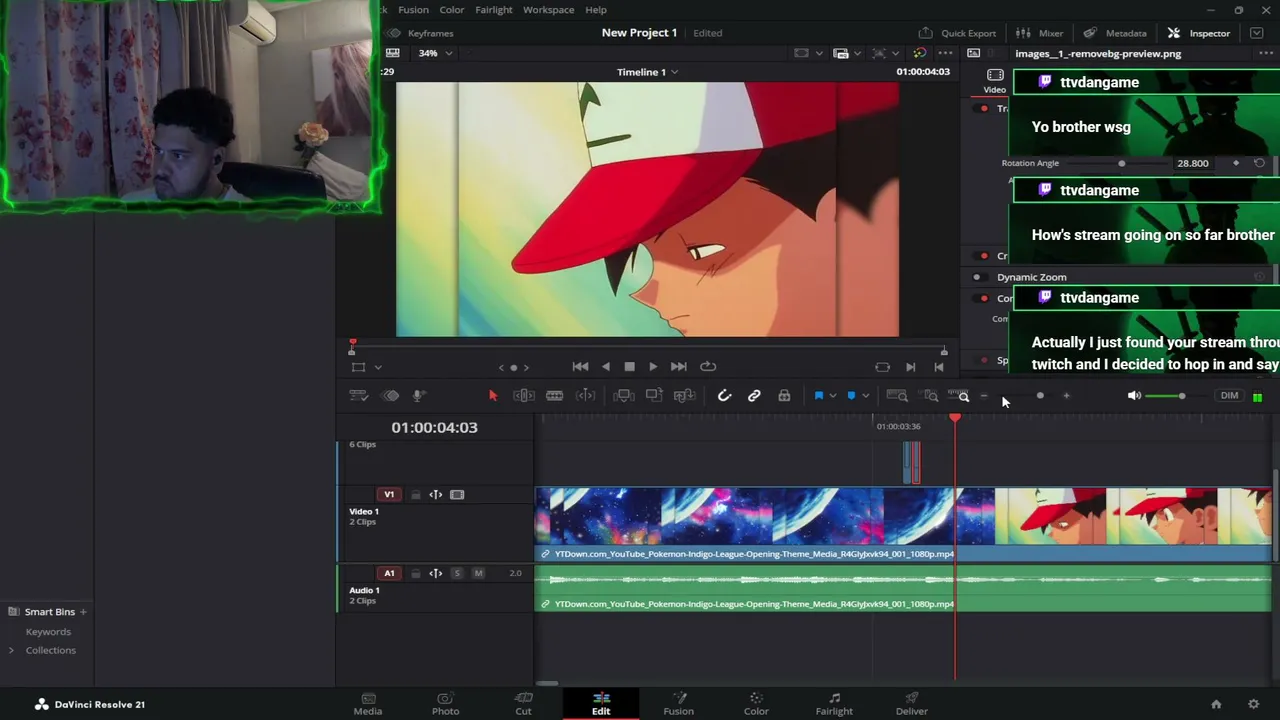Stop playback in the viewer
The image size is (1280, 720).
pyautogui.click(x=629, y=367)
